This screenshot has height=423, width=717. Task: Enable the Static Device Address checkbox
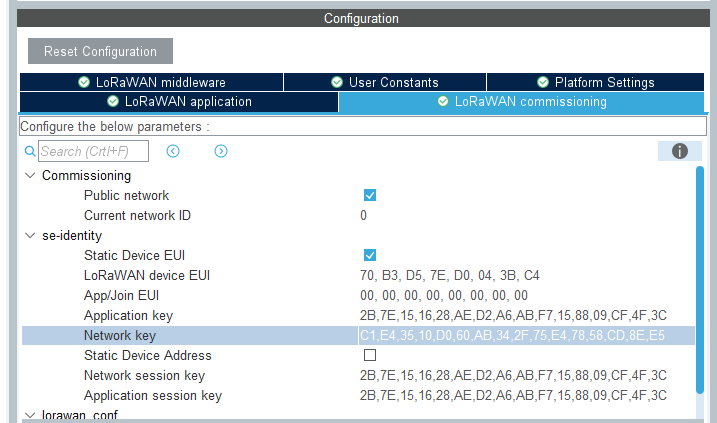coord(370,355)
